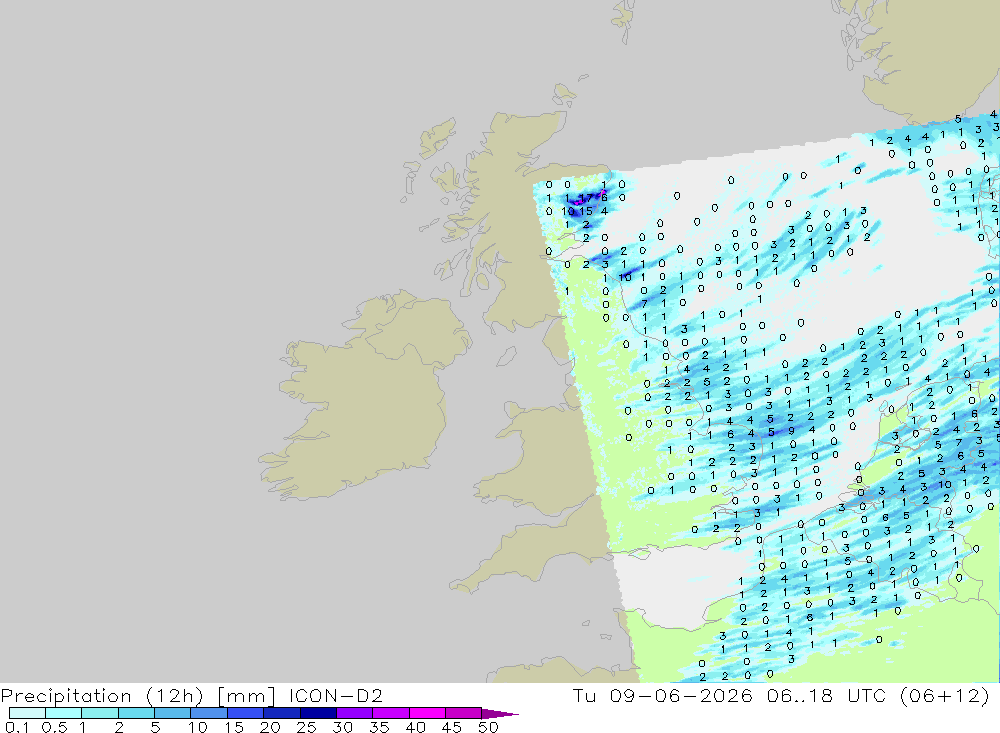The height and width of the screenshot is (733, 1000).
Task: Click the lightest cyan 0.1–0.5 legend swatch
Action: coord(27,713)
